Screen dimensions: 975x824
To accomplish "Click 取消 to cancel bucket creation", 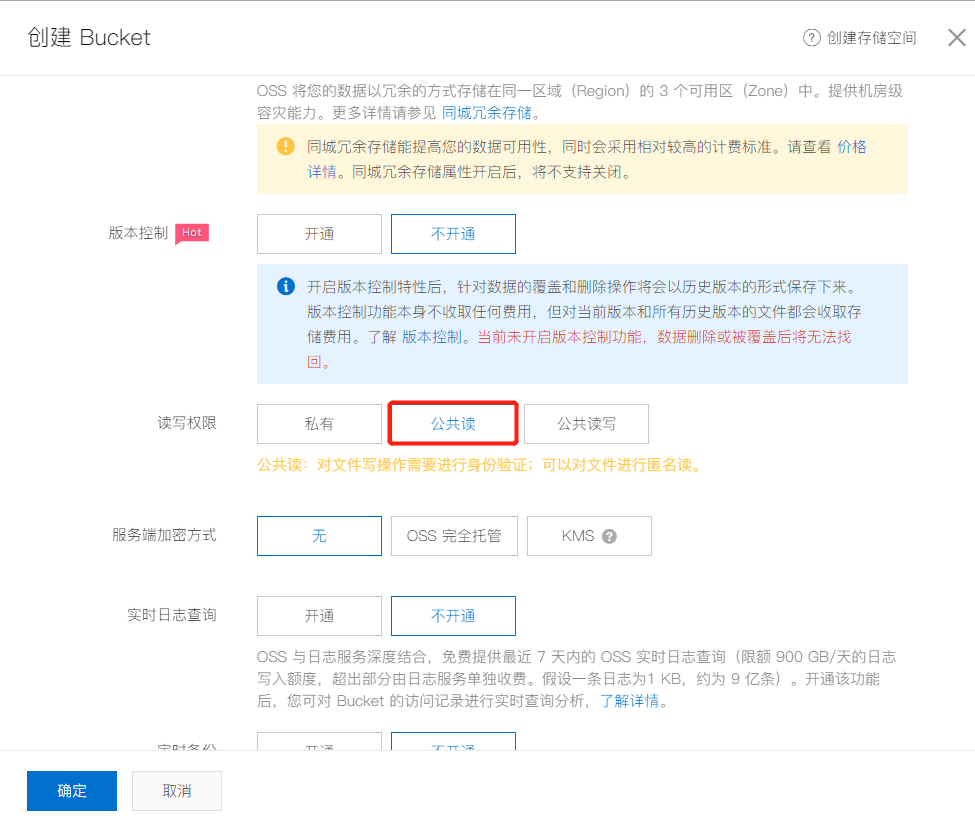I will click(176, 790).
